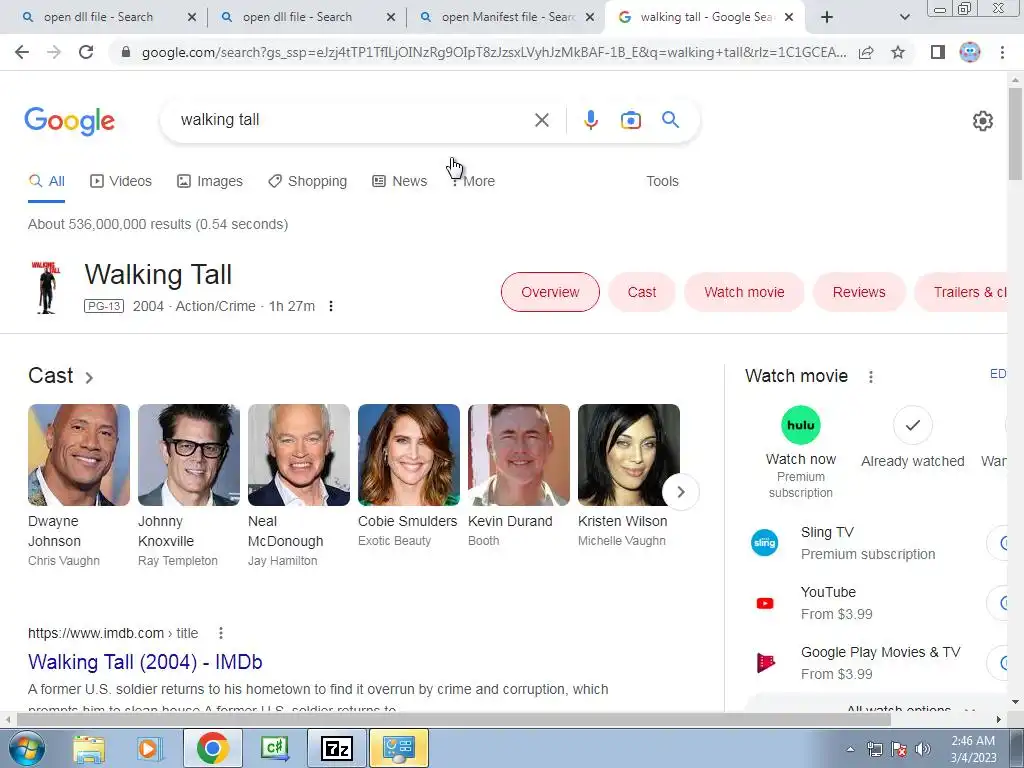The width and height of the screenshot is (1024, 768).
Task: Switch to the Videos results tab
Action: tap(121, 181)
